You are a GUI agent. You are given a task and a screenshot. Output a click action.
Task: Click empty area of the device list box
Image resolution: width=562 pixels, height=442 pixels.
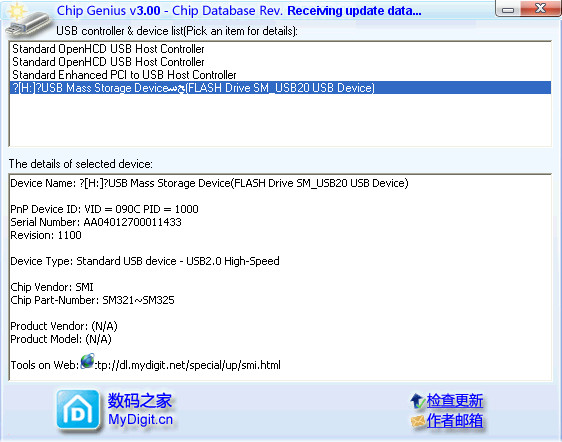pos(280,120)
